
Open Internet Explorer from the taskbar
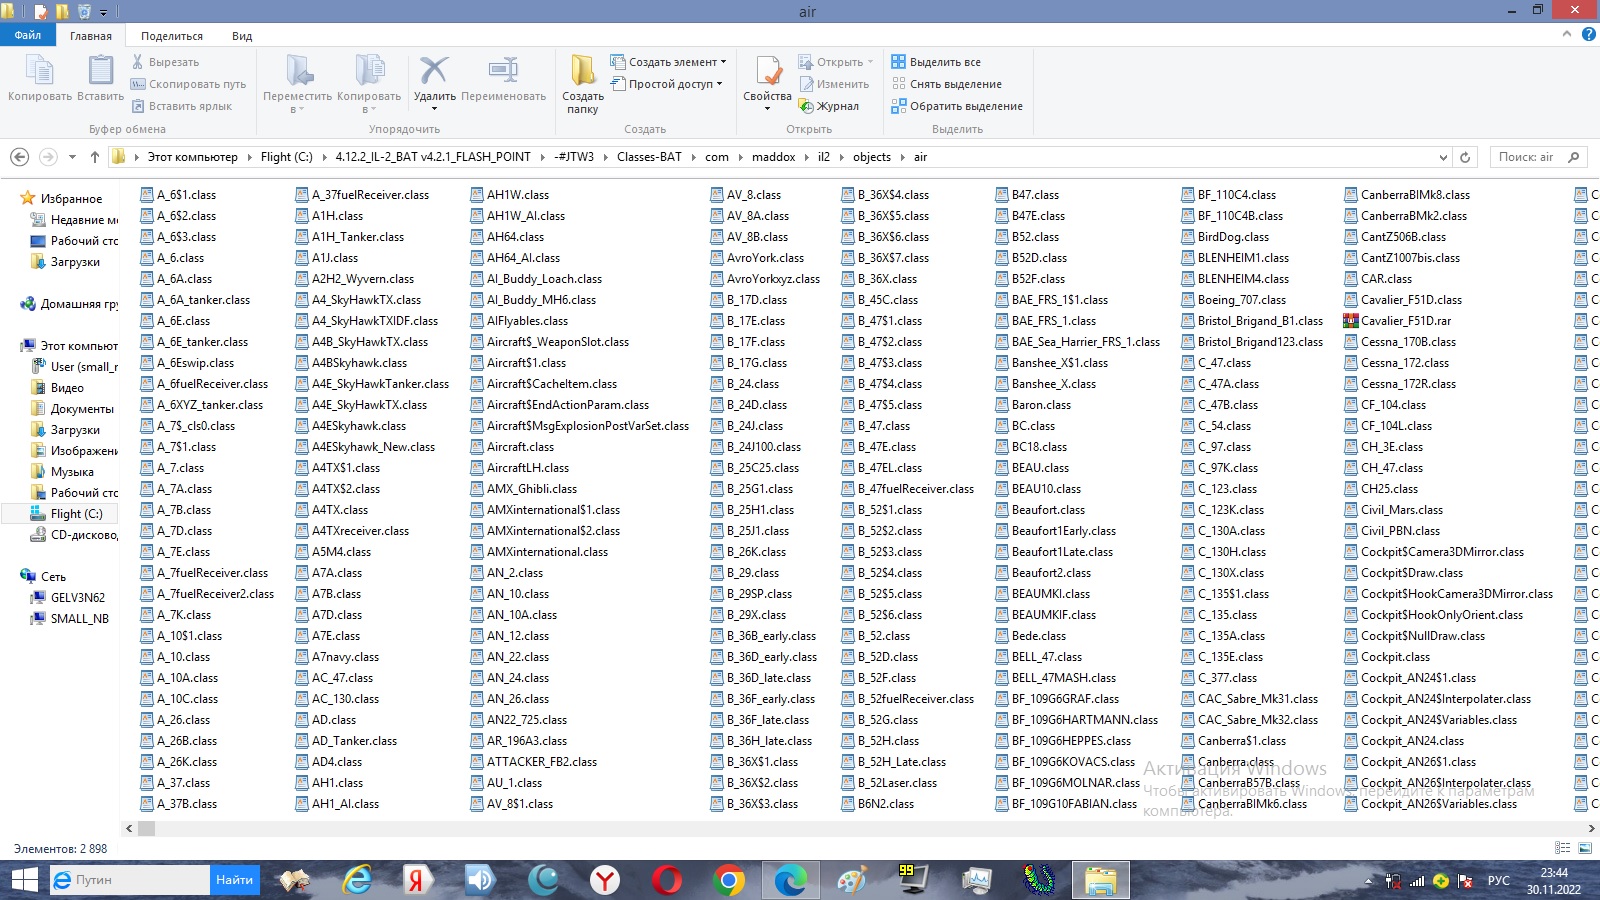tap(357, 880)
